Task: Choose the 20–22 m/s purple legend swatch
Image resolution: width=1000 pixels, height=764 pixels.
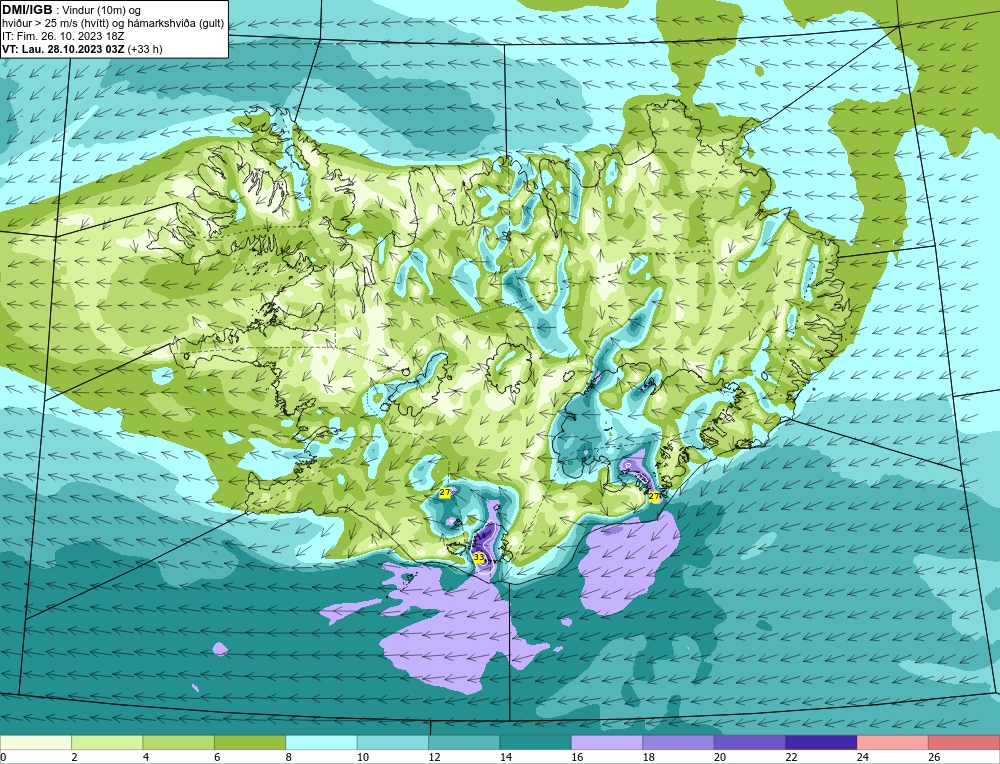Action: 750,742
